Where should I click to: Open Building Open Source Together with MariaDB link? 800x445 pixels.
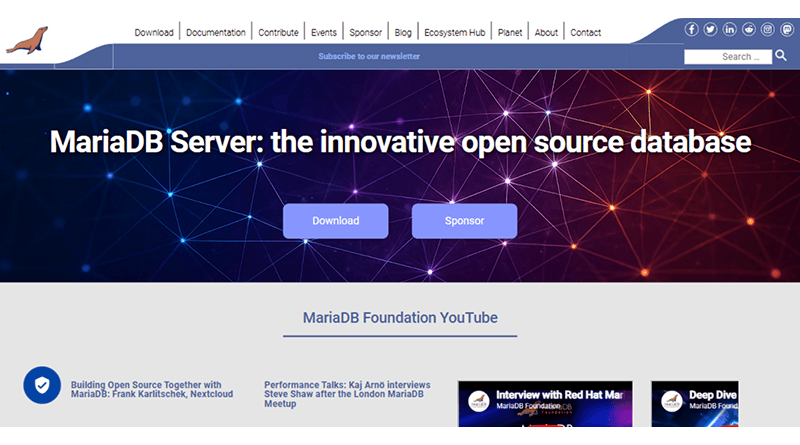coord(152,389)
